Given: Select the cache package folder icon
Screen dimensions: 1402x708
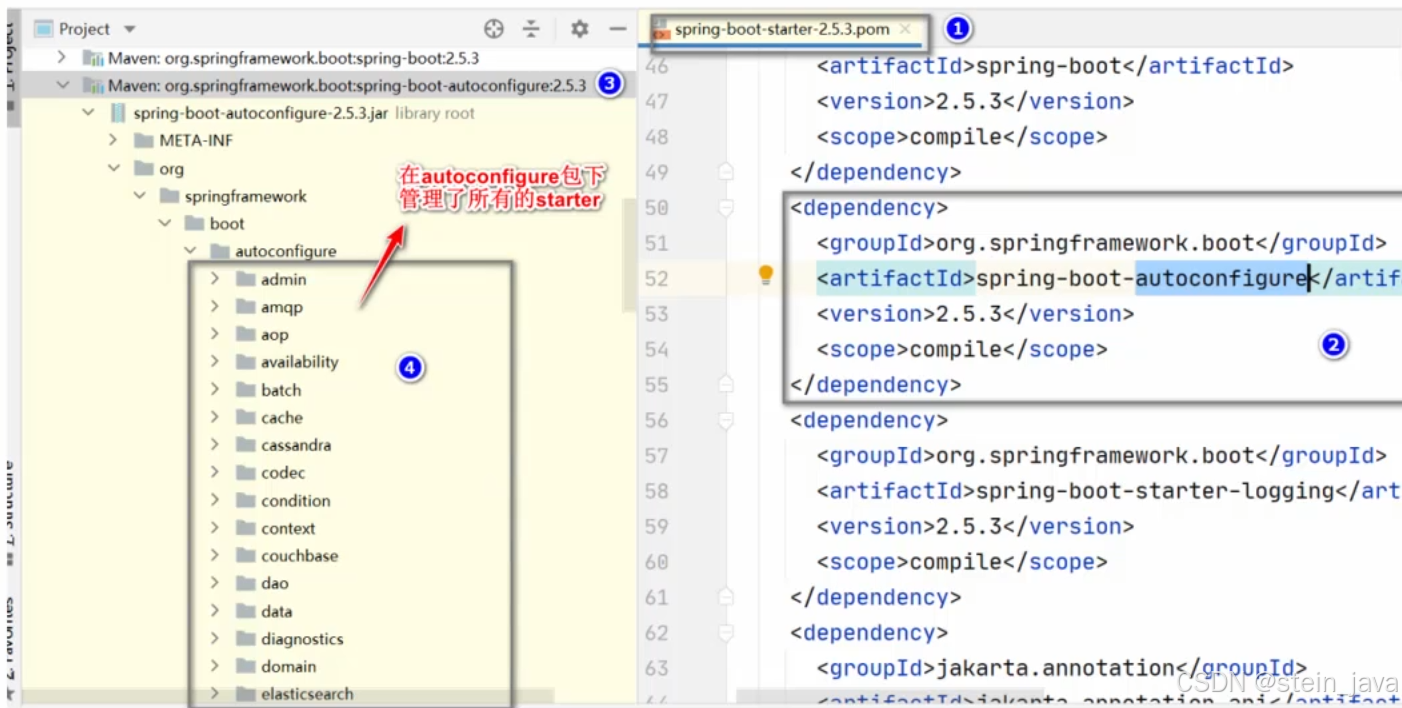Looking at the screenshot, I should pyautogui.click(x=245, y=417).
